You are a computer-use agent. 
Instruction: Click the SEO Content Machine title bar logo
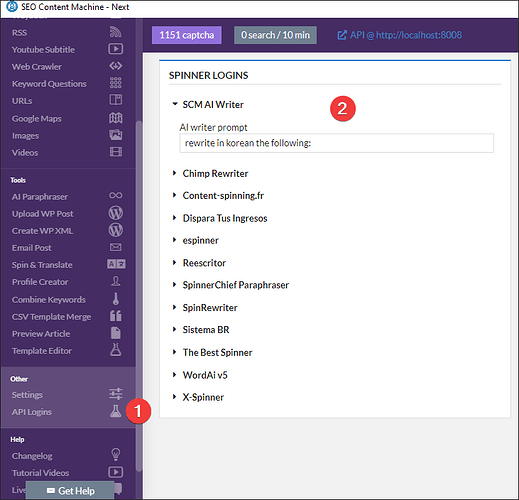12,6
